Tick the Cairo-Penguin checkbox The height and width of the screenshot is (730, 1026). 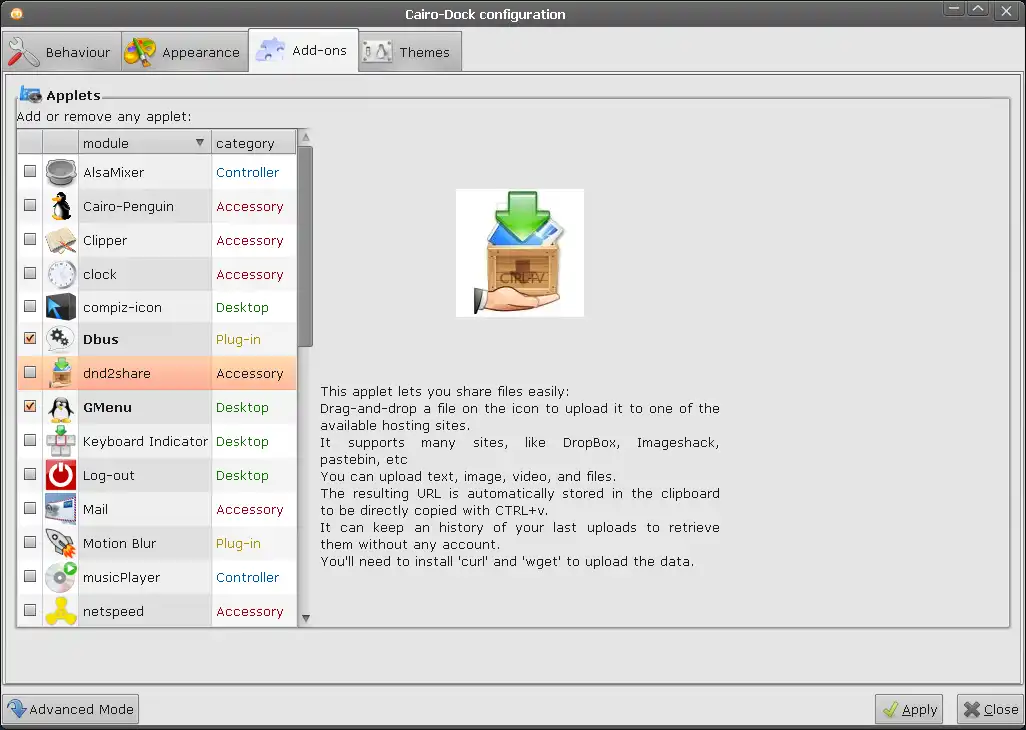[30, 205]
